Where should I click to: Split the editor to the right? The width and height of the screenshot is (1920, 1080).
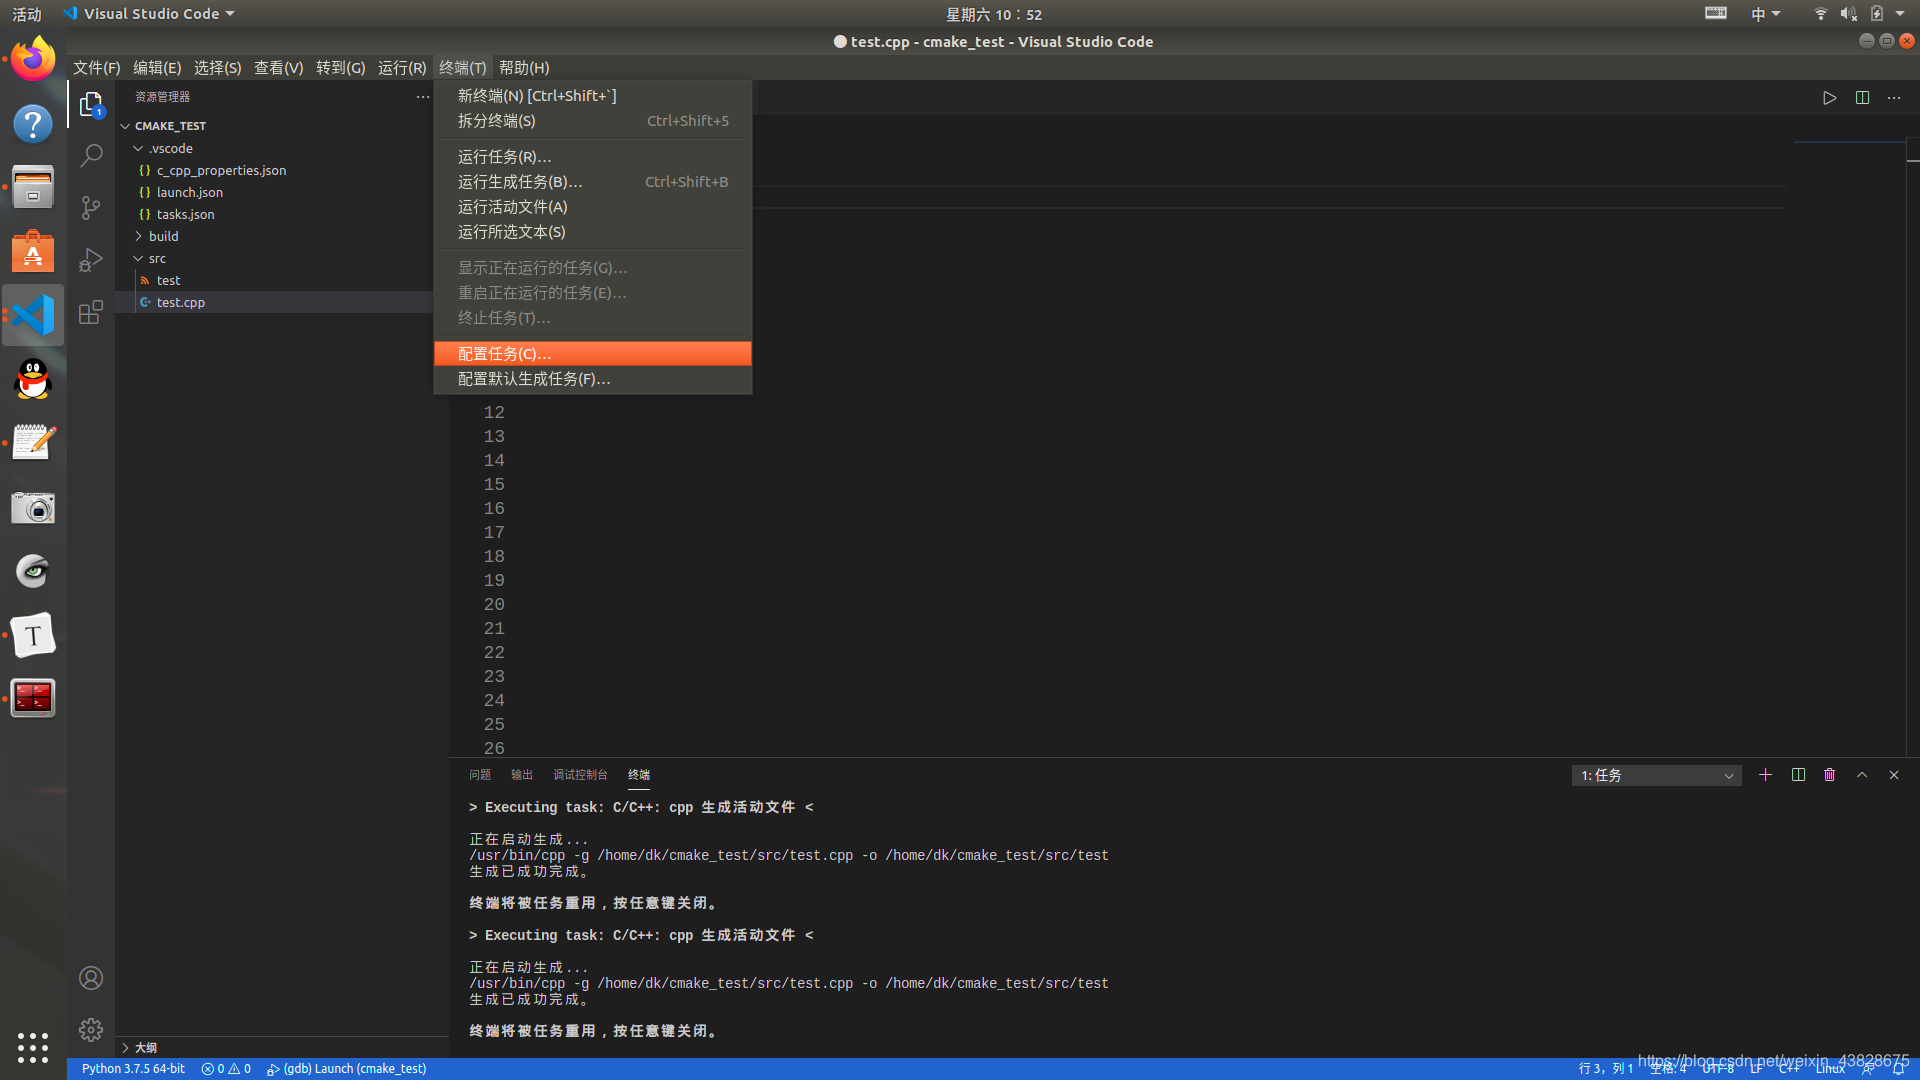pyautogui.click(x=1862, y=98)
